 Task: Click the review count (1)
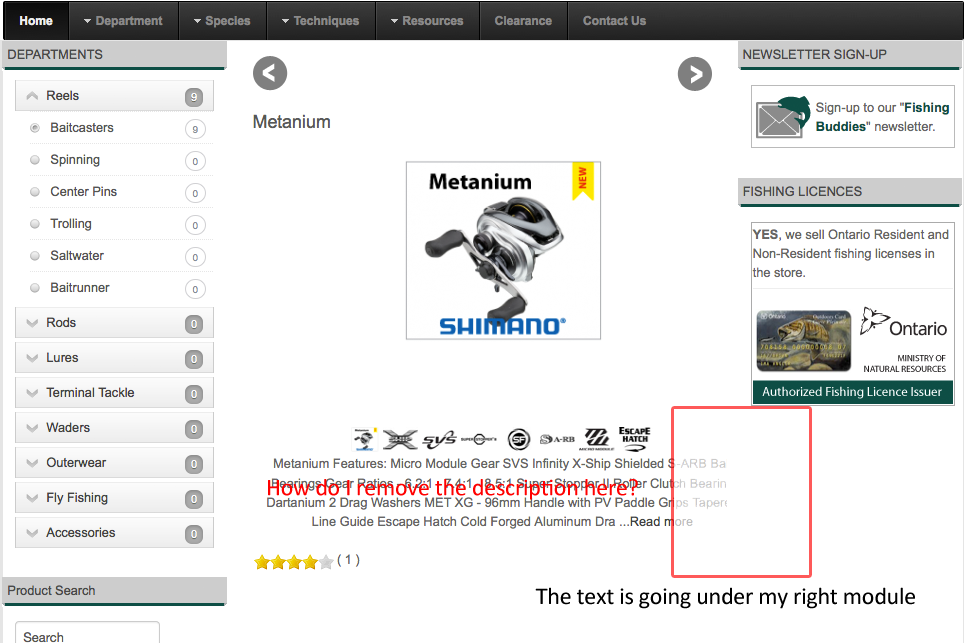click(348, 560)
